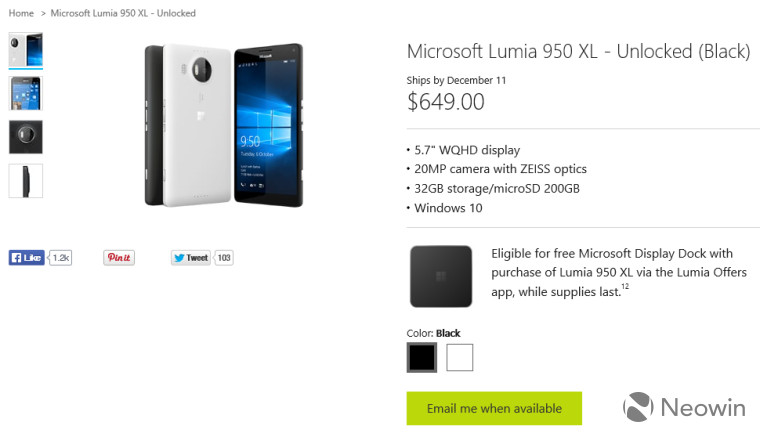This screenshot has width=760, height=437.
Task: Select the third thumbnail of camera closeup
Action: 26,137
